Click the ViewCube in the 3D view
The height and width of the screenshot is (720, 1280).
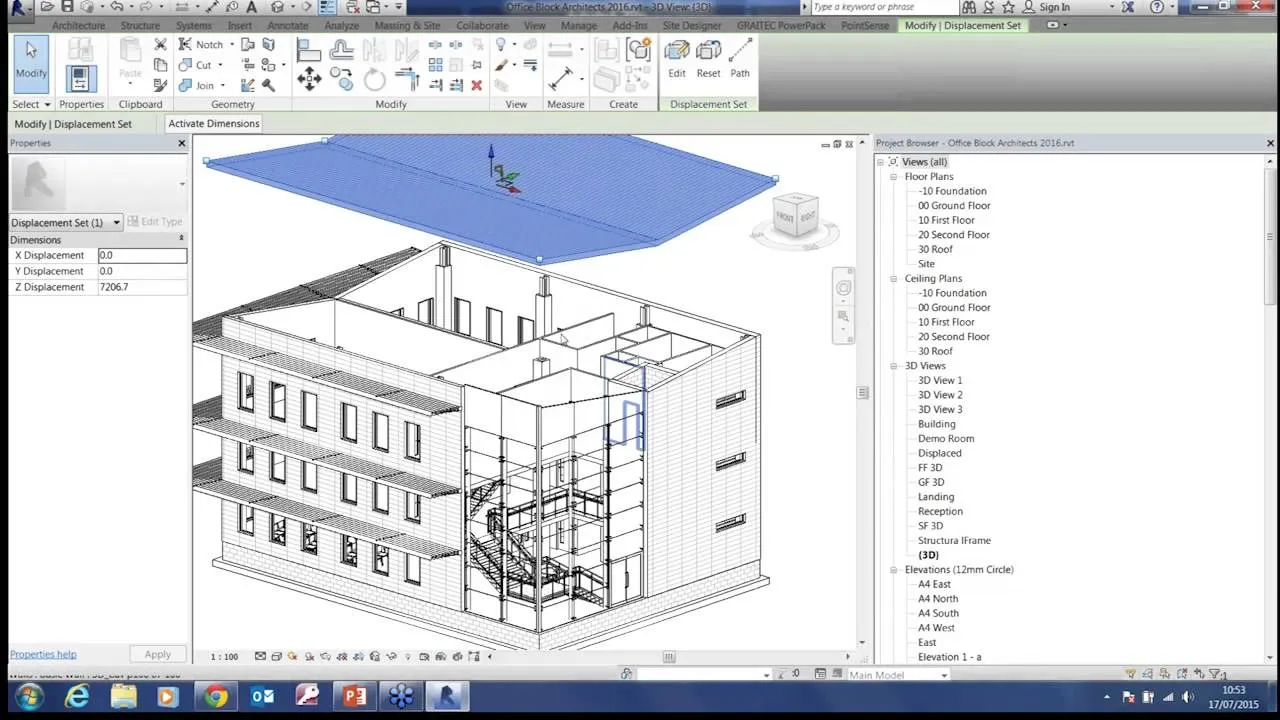coord(795,216)
